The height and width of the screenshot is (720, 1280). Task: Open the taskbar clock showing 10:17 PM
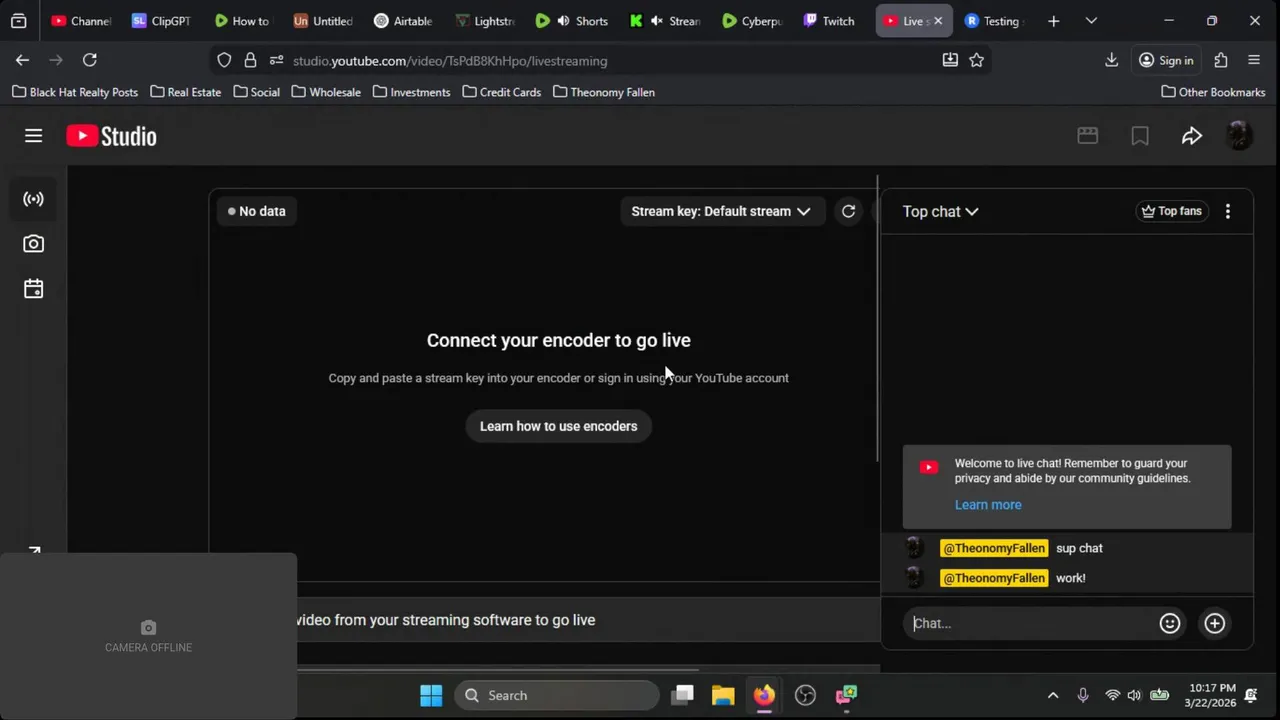coord(1212,695)
